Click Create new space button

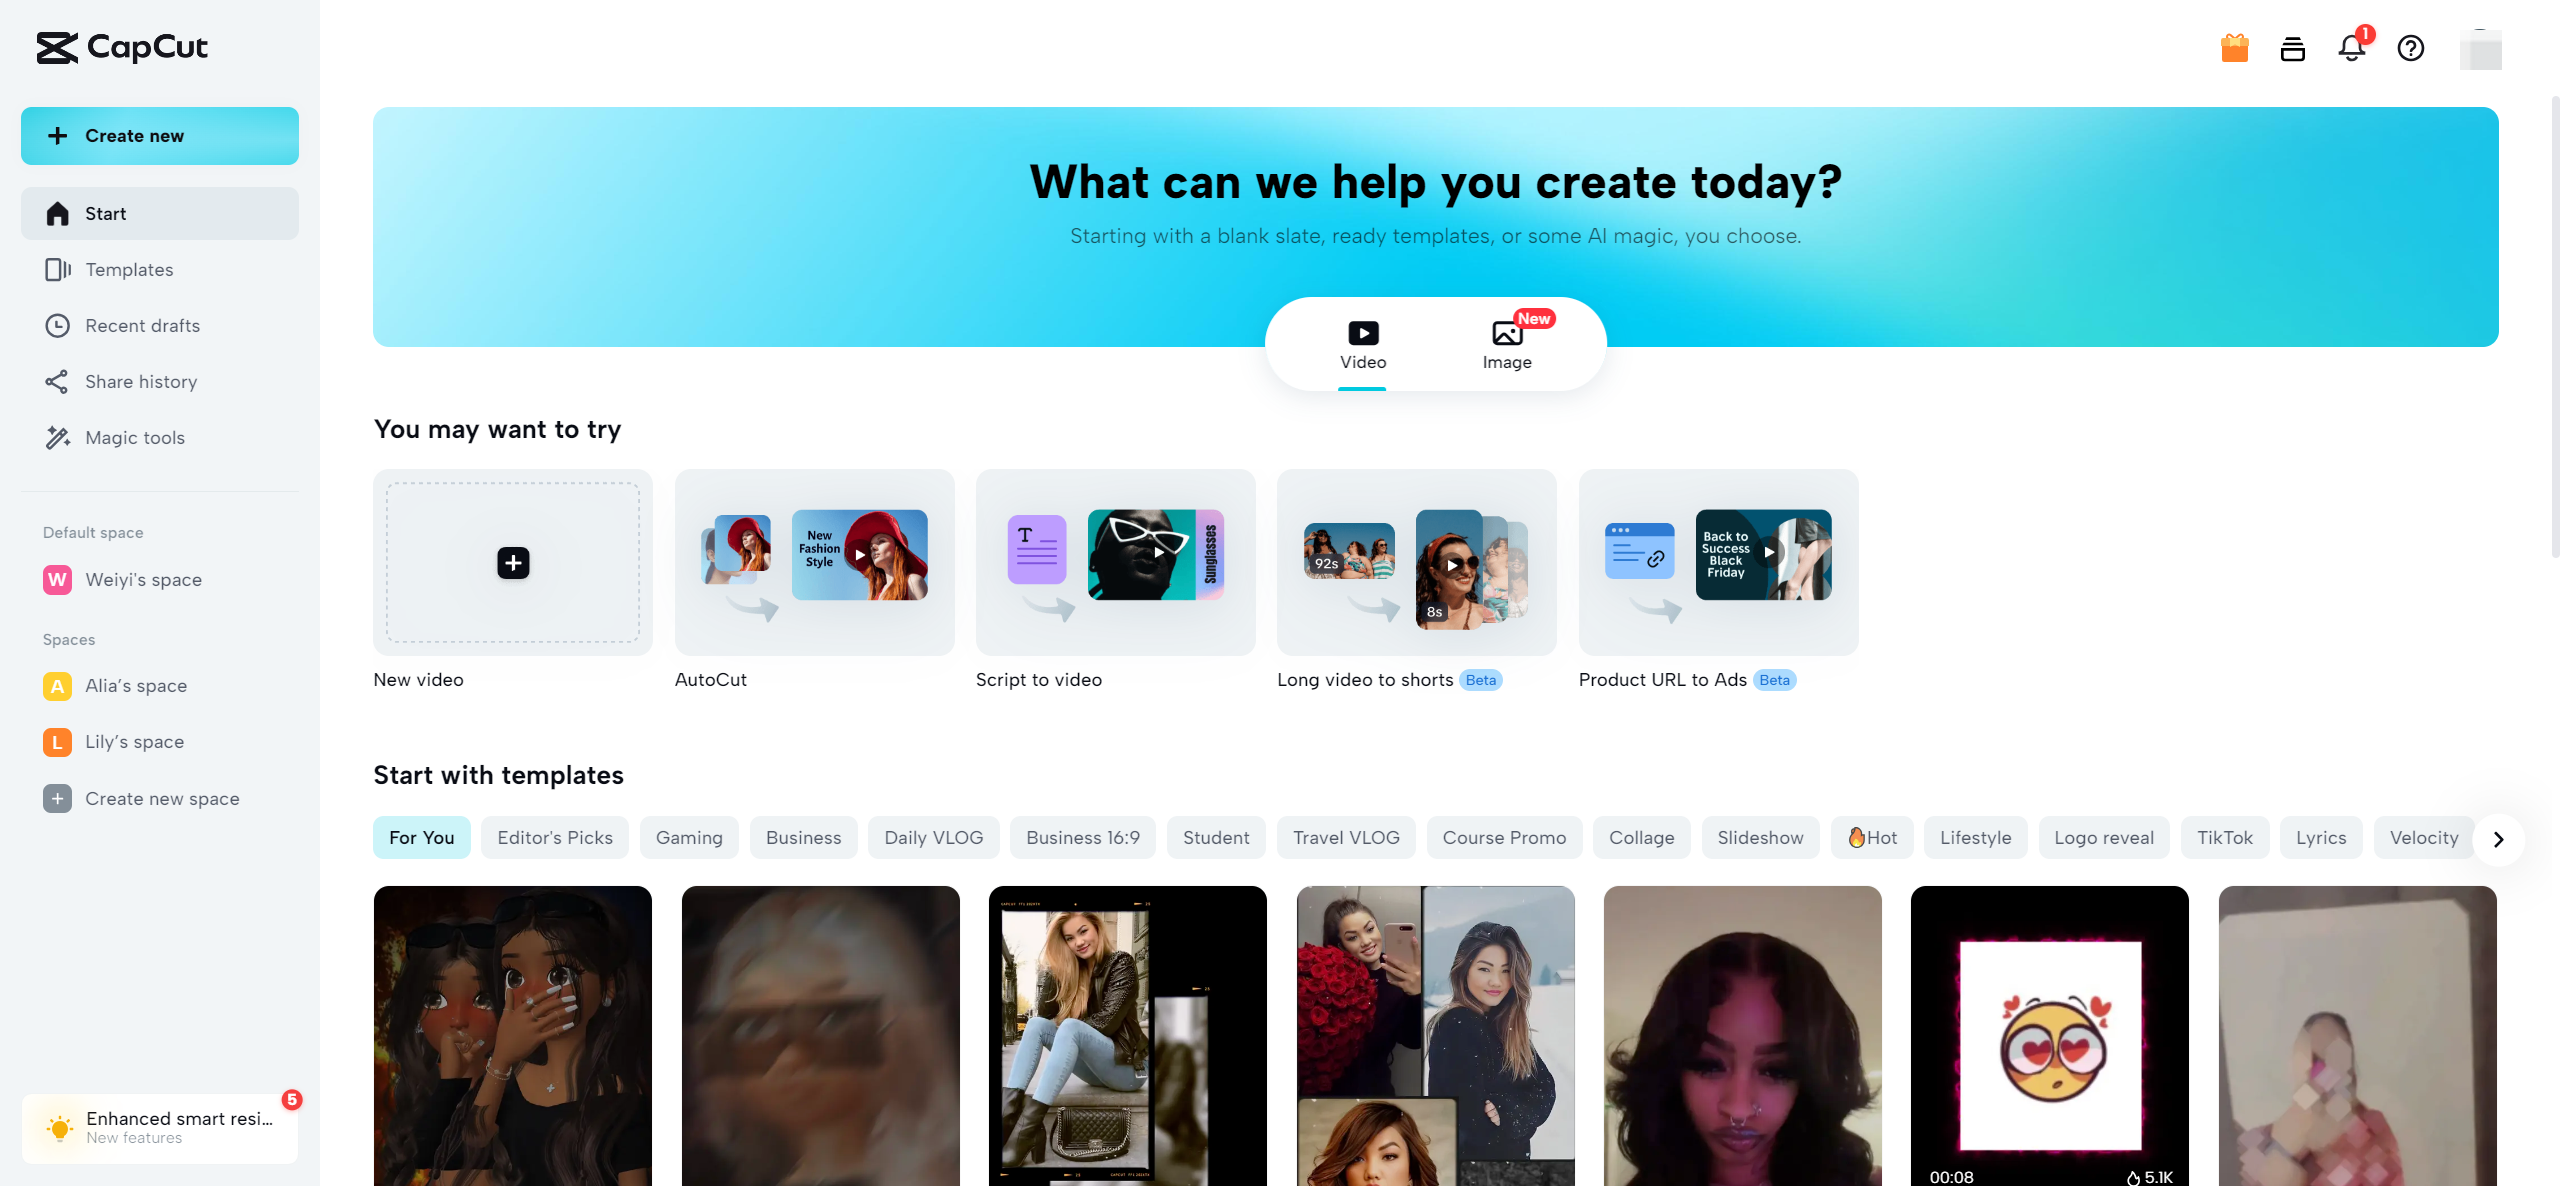click(162, 799)
